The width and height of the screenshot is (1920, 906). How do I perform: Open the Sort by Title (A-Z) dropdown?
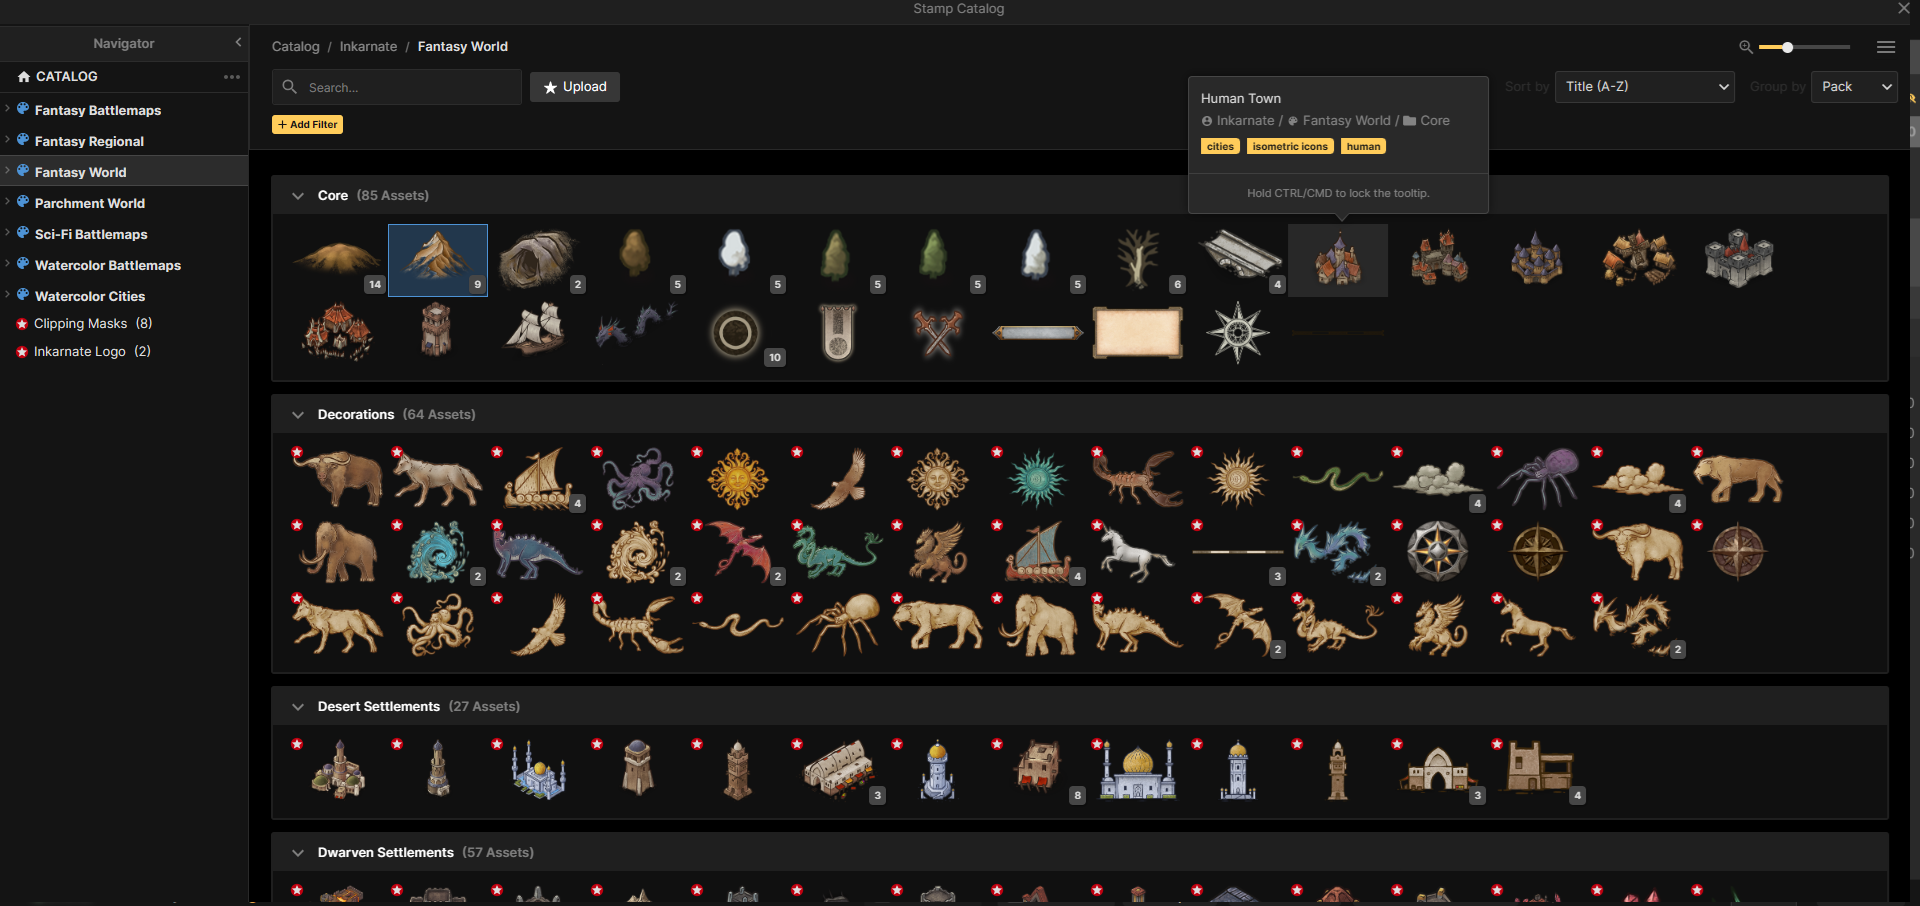pos(1644,87)
